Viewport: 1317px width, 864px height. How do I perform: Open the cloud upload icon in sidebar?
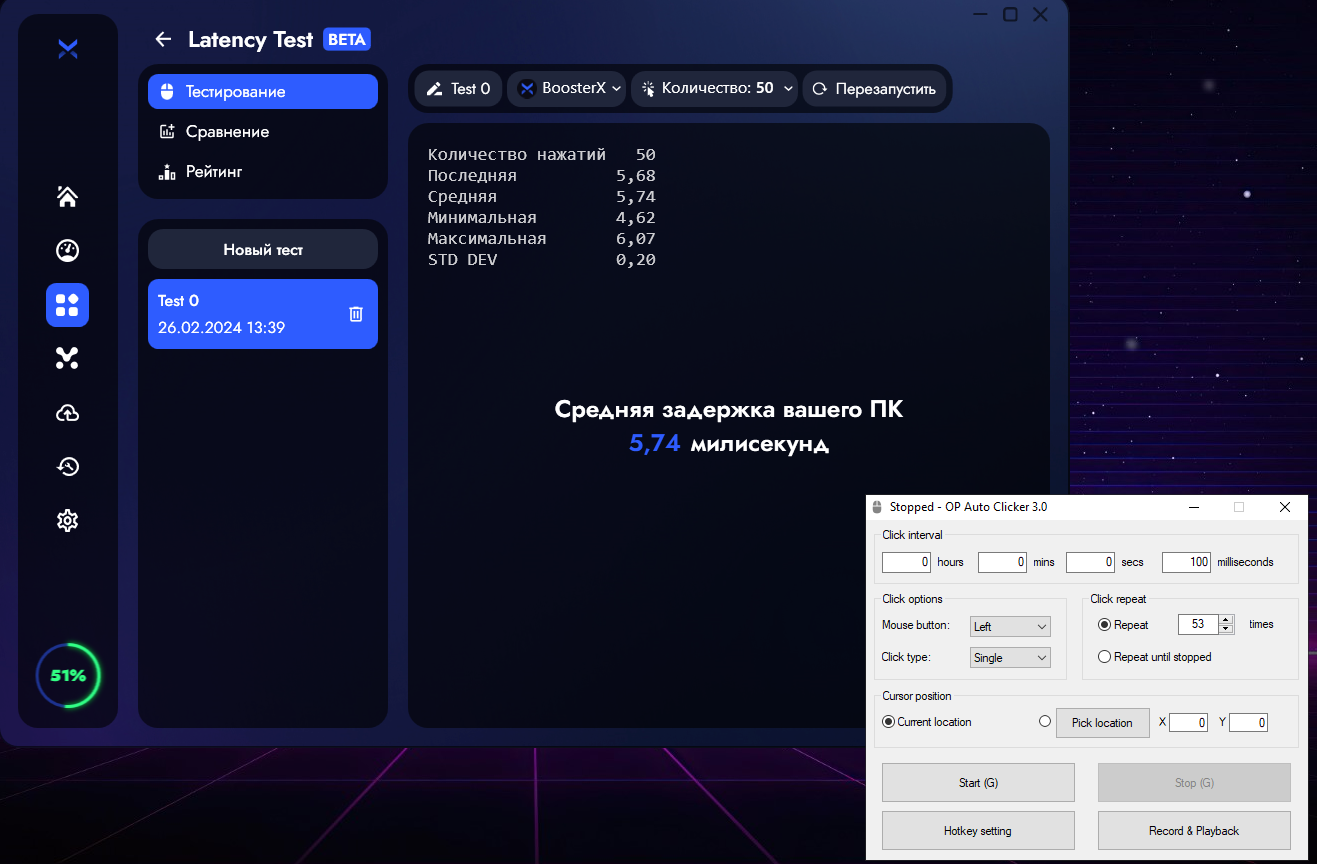[x=67, y=413]
